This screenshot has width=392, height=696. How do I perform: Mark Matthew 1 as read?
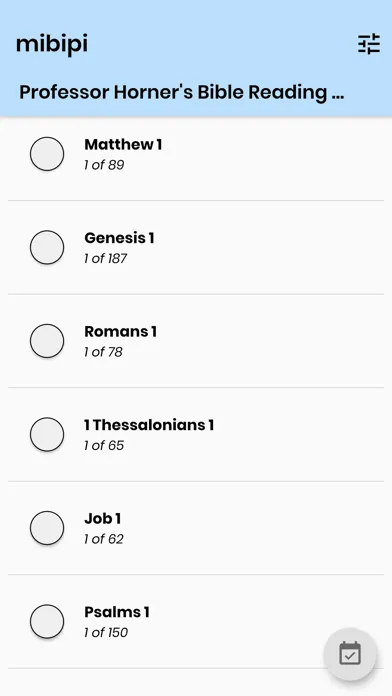pyautogui.click(x=47, y=154)
